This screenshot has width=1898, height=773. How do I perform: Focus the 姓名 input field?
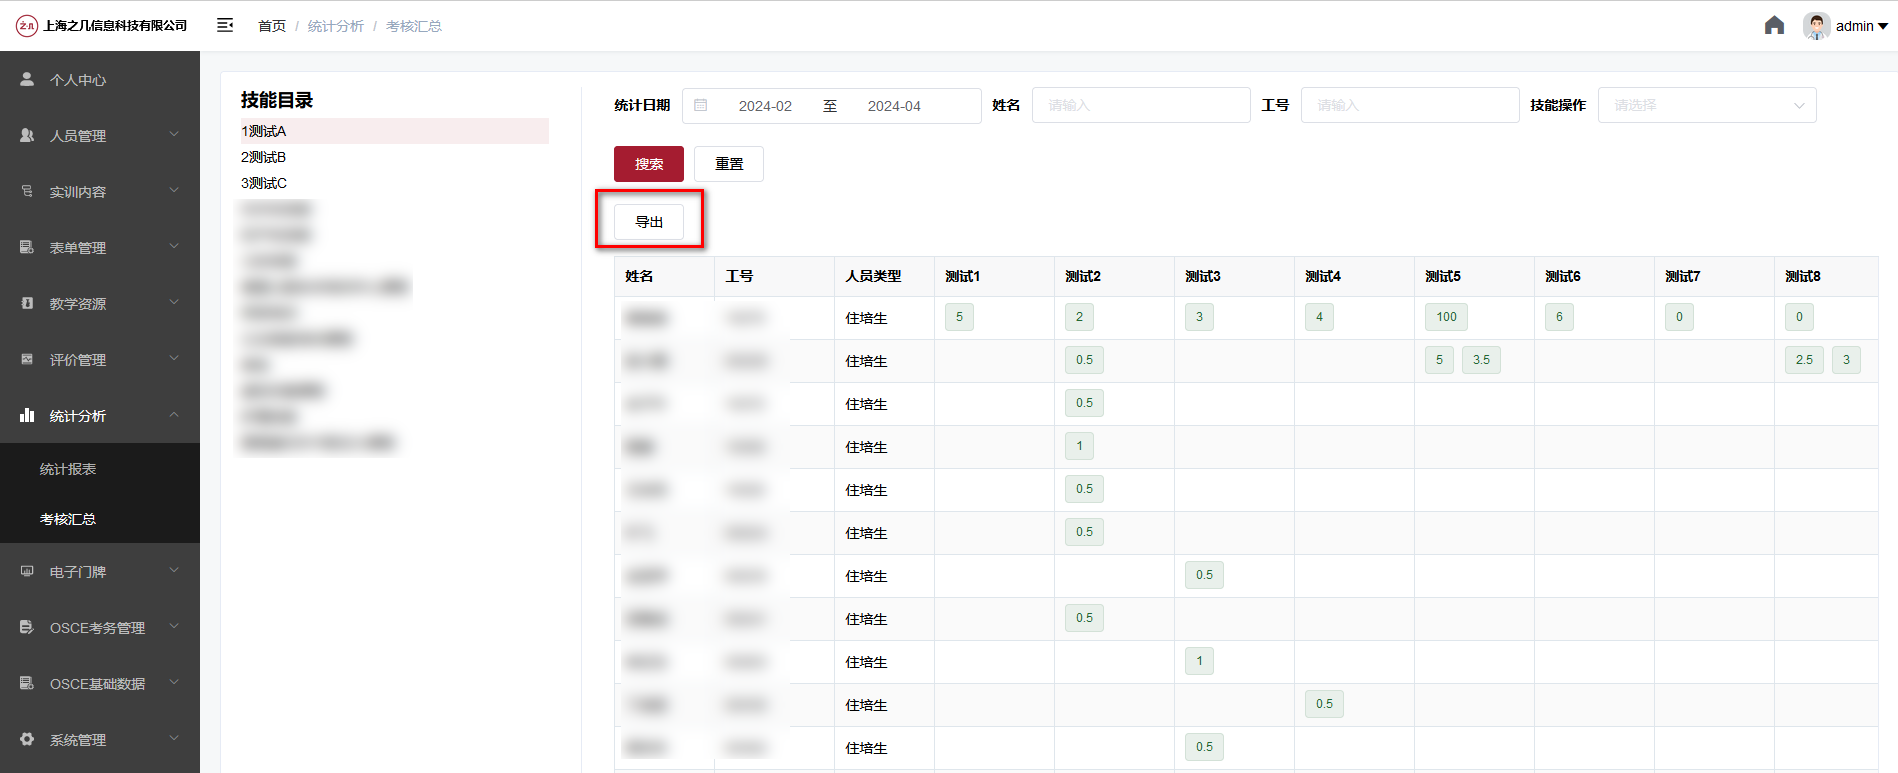1141,105
